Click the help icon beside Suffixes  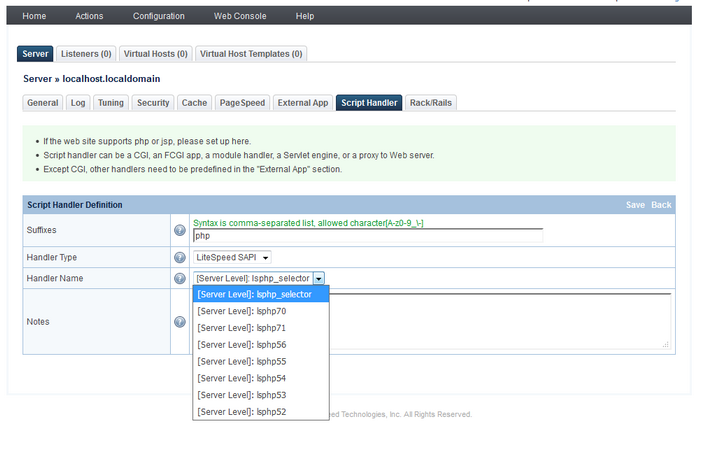pos(180,230)
